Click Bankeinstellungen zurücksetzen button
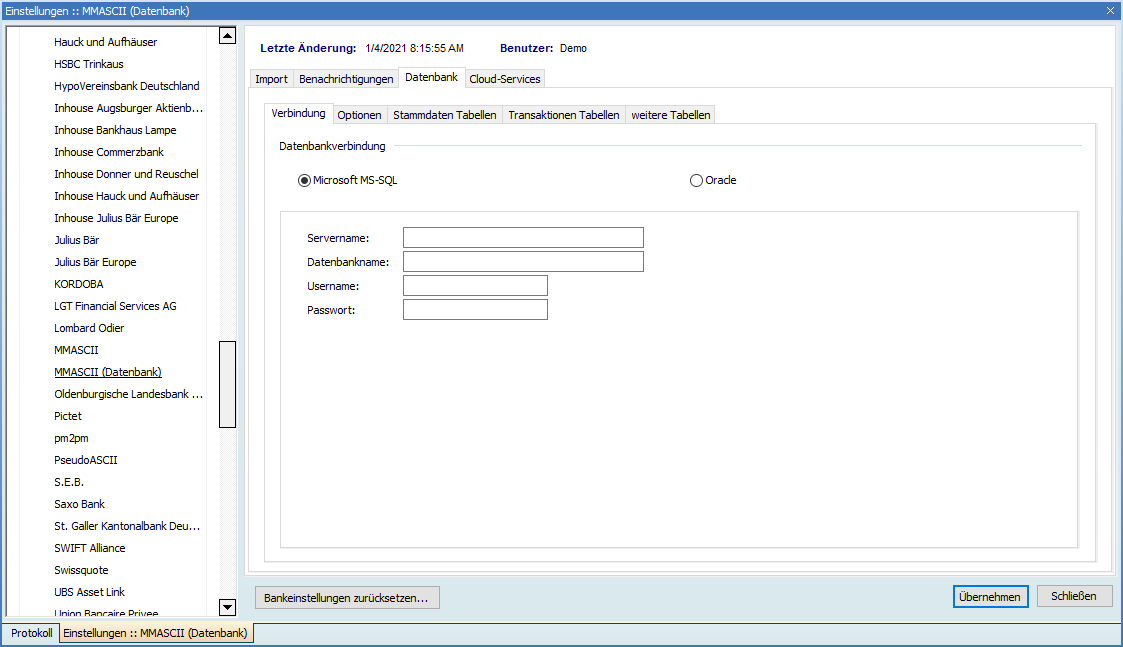Image resolution: width=1123 pixels, height=647 pixels. (x=346, y=598)
